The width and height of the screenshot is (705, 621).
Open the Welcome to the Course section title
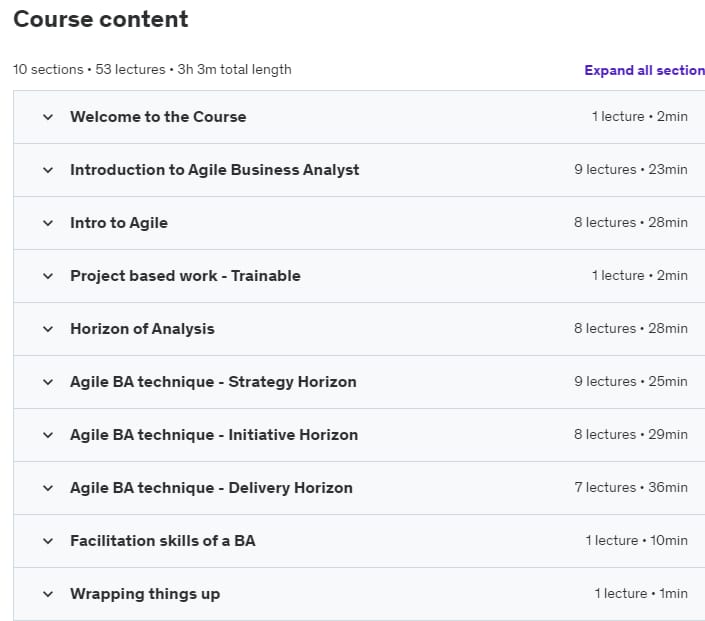click(158, 117)
